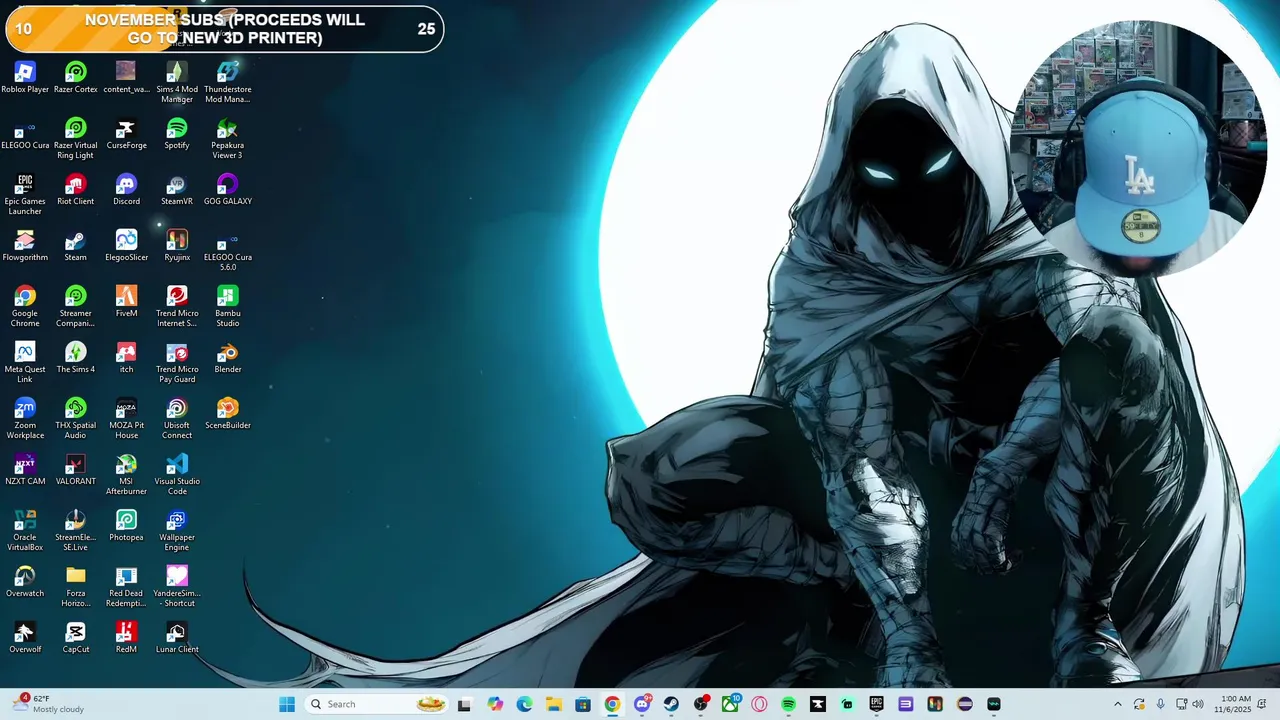Open the itch desktop shortcut
Screen dimensions: 1280x720
(x=126, y=358)
